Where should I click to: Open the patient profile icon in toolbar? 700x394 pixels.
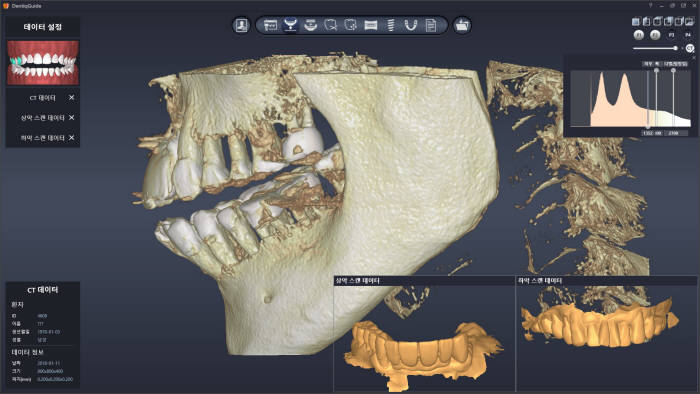(x=242, y=25)
